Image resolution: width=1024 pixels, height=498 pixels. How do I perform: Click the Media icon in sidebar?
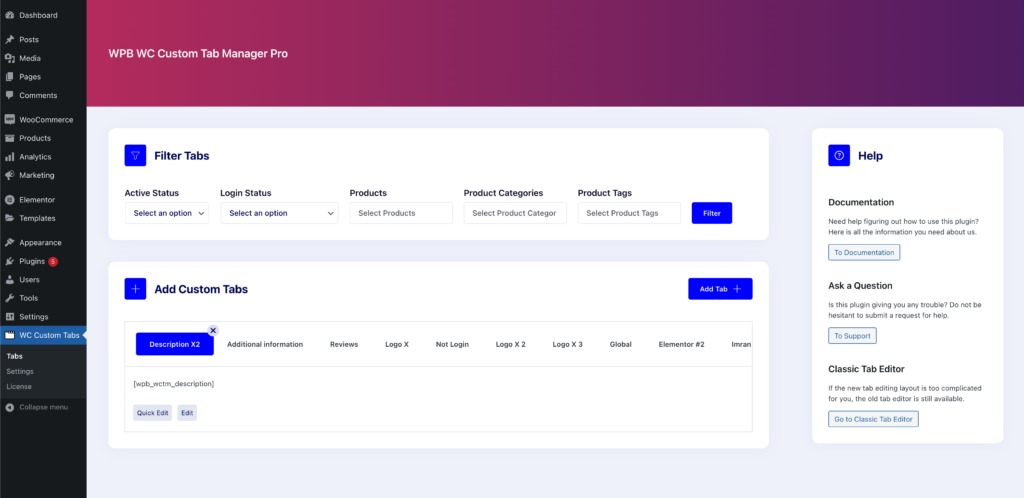coord(9,58)
